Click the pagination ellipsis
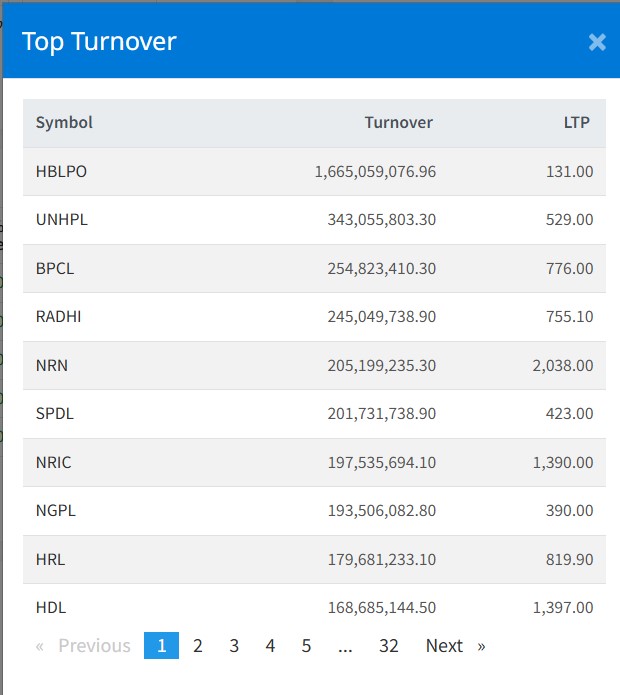The height and width of the screenshot is (695, 620). pyautogui.click(x=345, y=646)
